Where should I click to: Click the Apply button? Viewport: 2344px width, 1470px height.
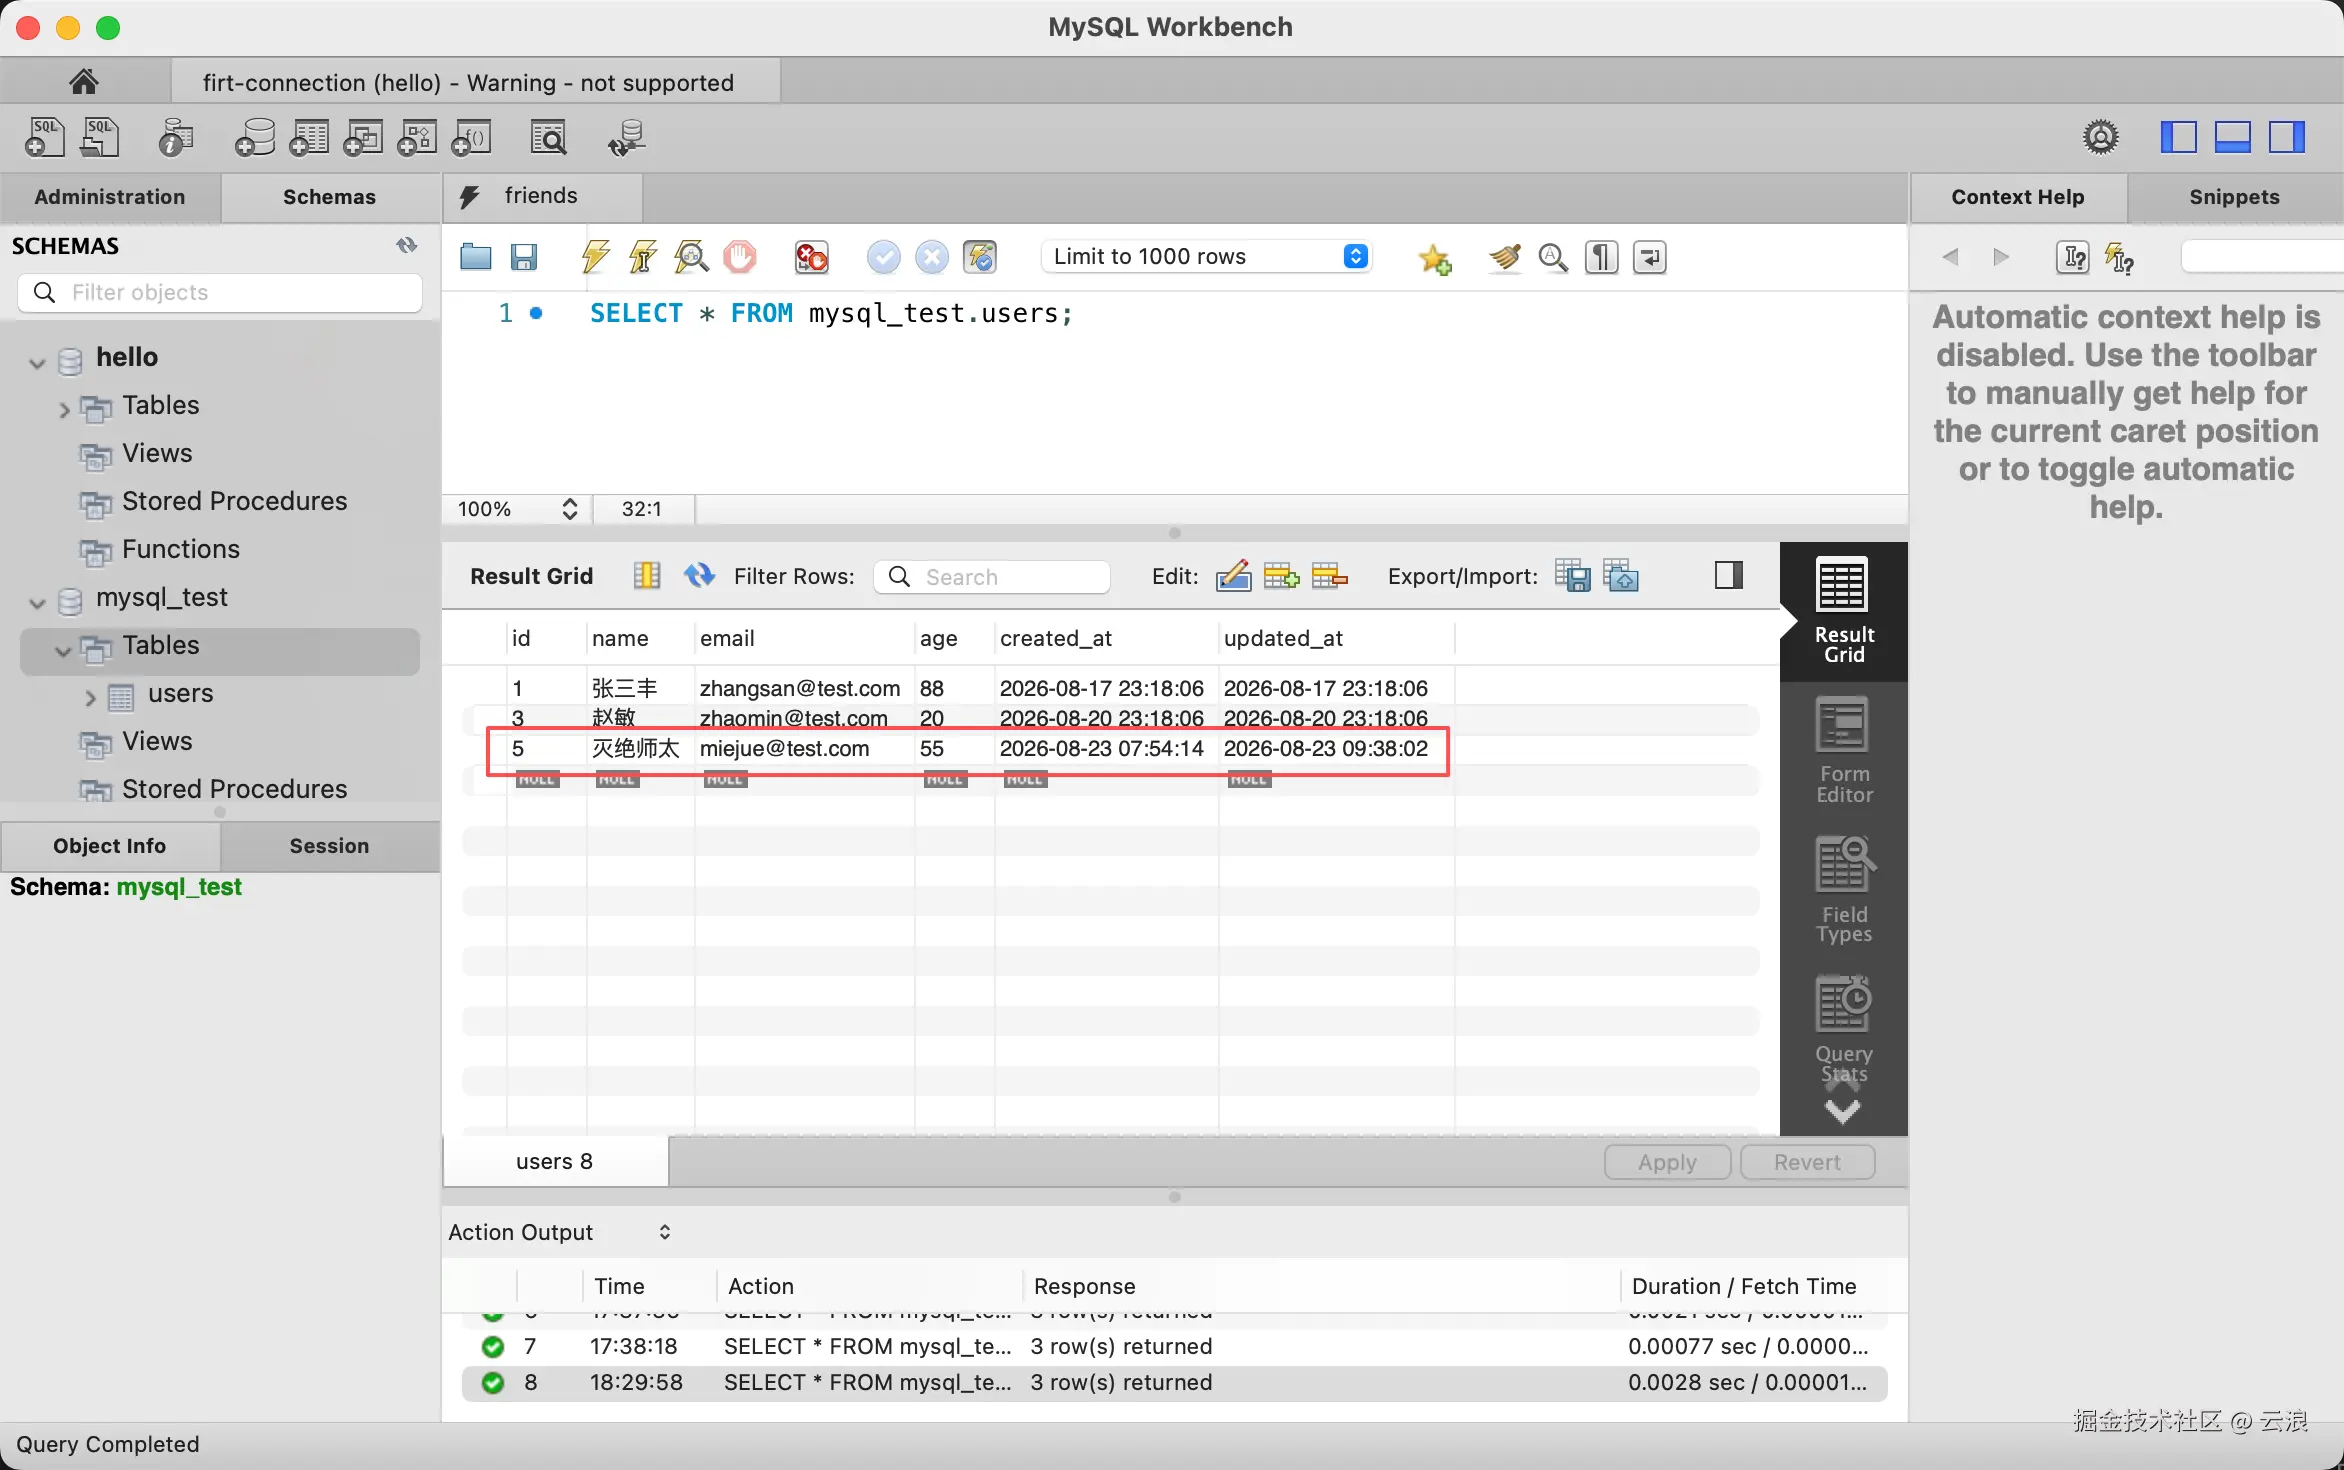pos(1667,1162)
